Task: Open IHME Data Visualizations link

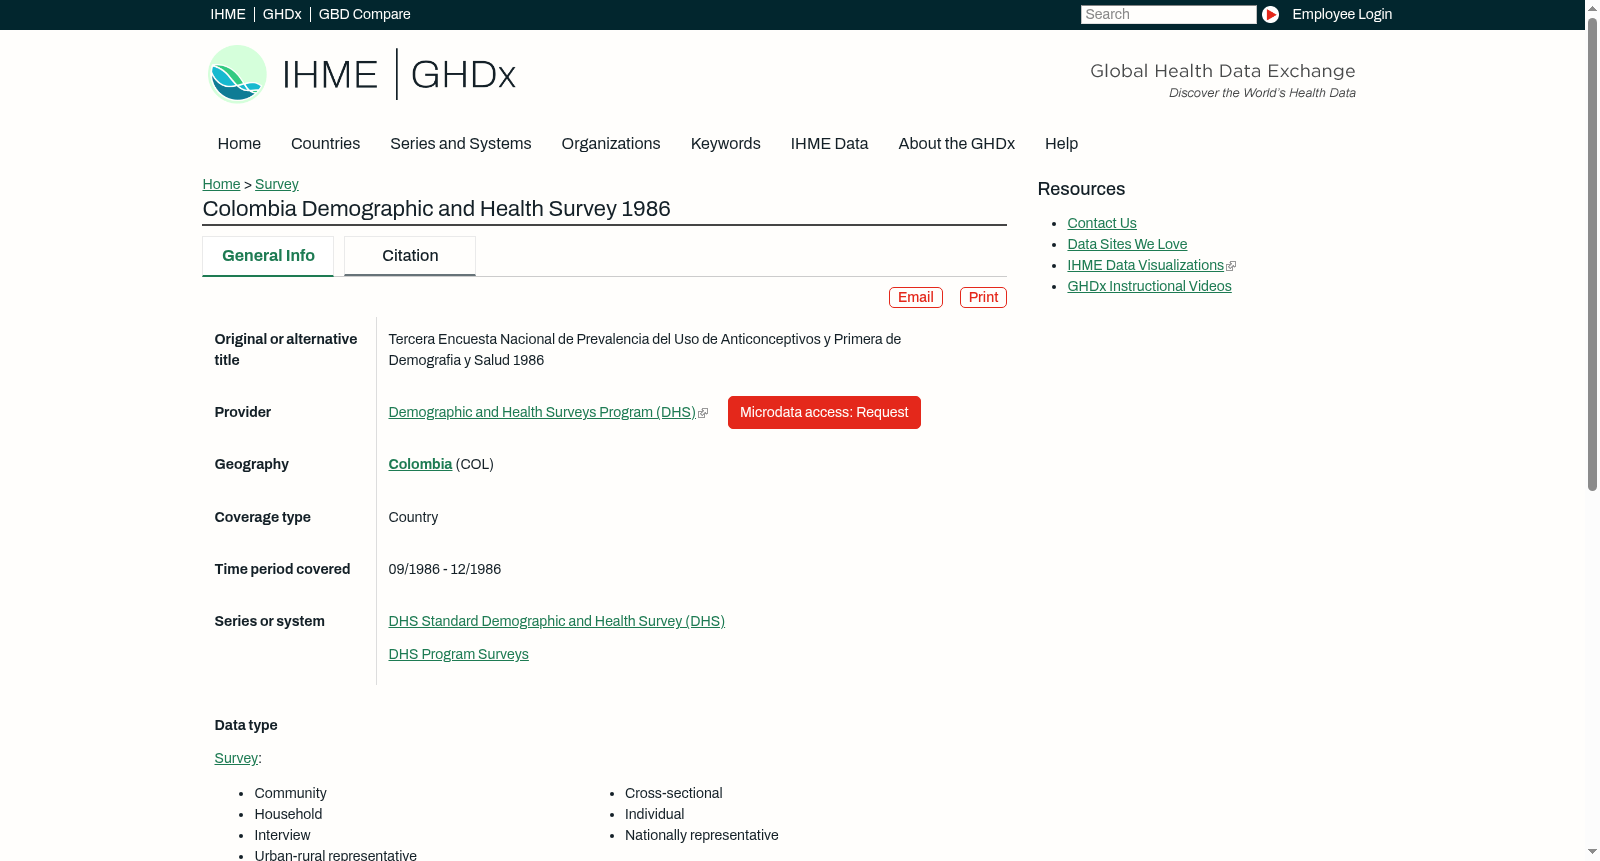Action: click(x=1145, y=265)
